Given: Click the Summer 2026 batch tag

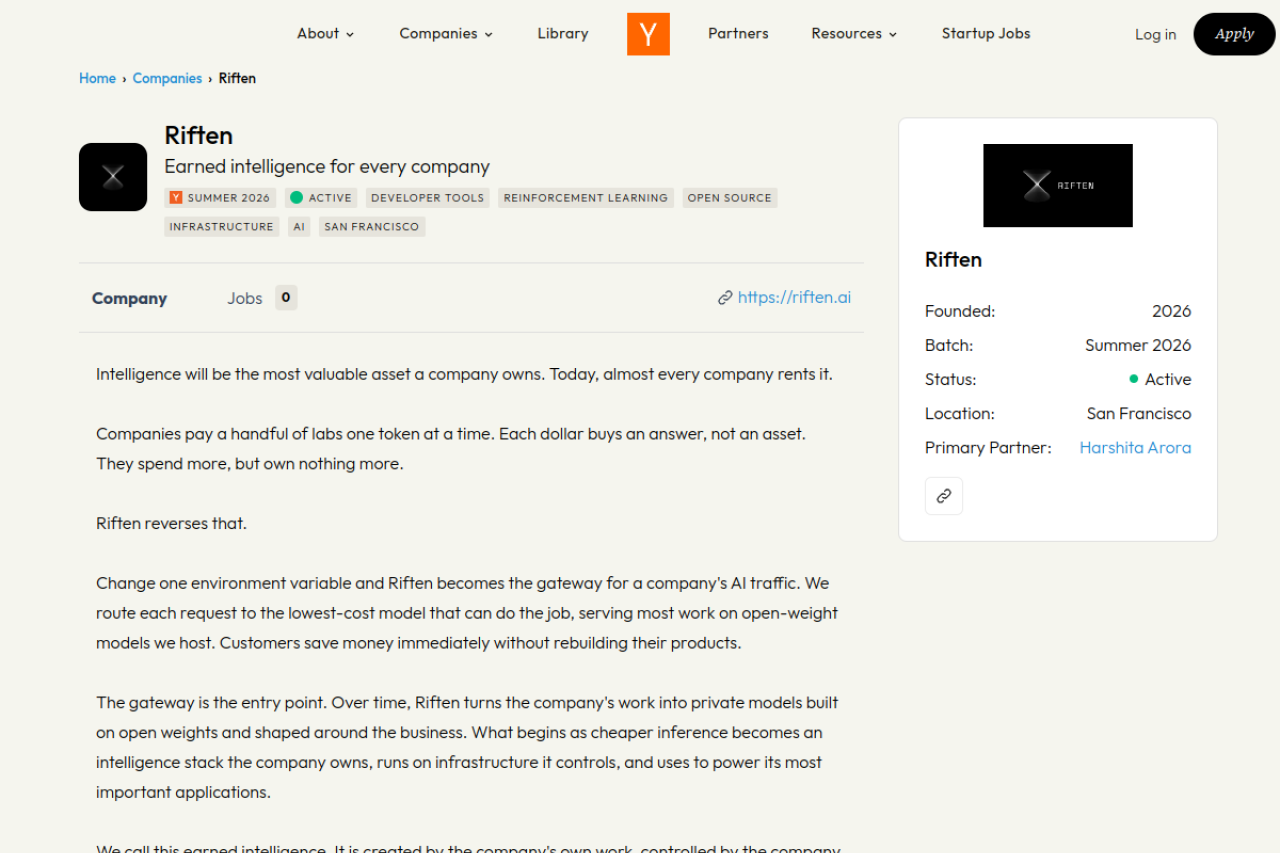Looking at the screenshot, I should [220, 198].
